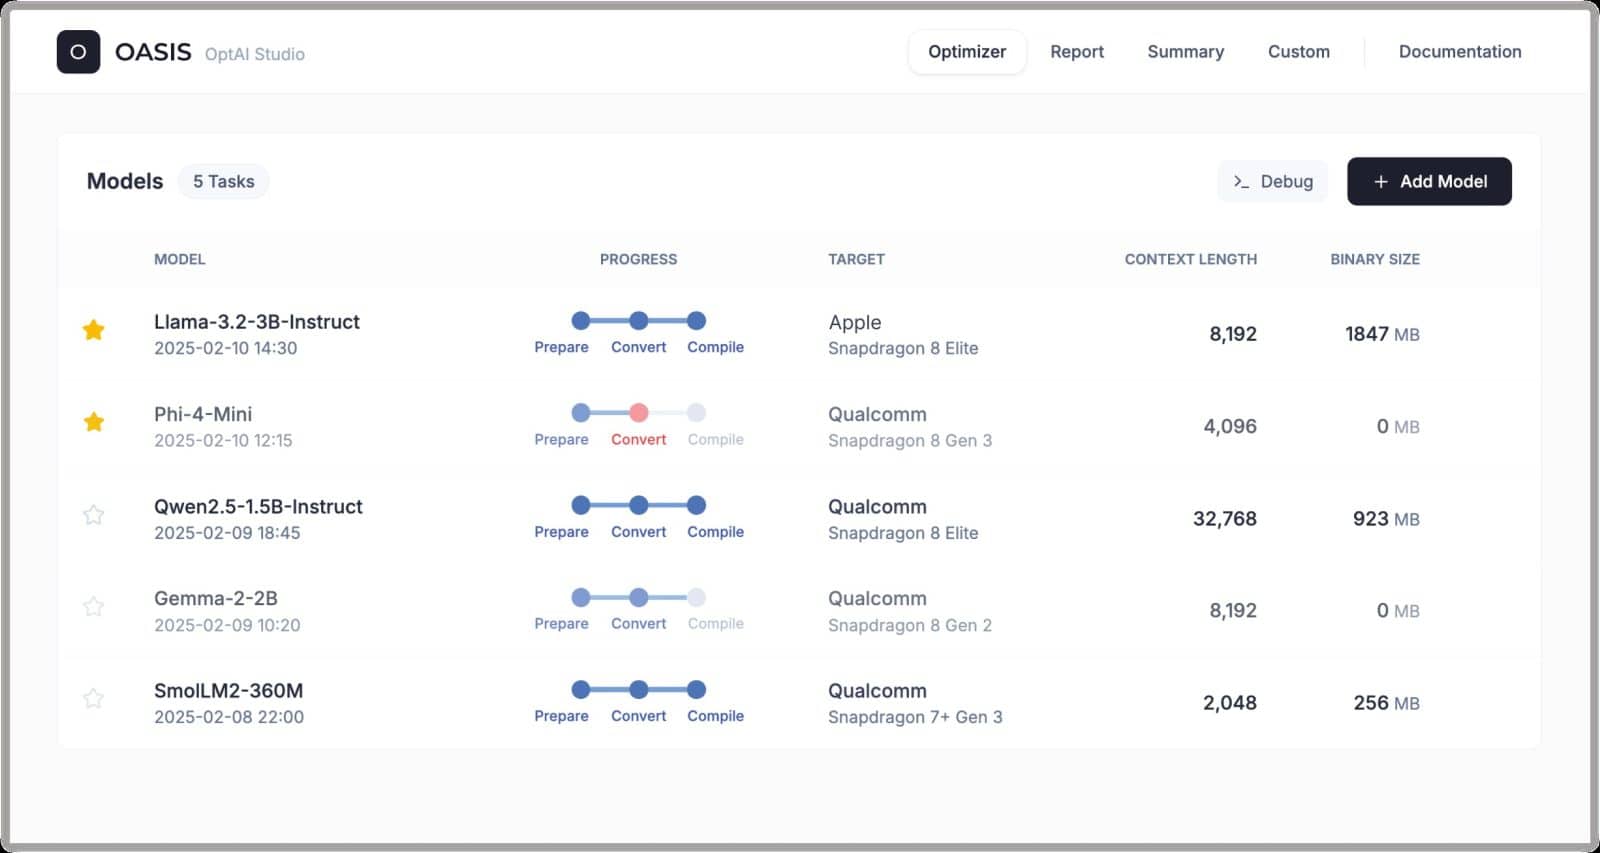Select the Optimizer tab
The height and width of the screenshot is (853, 1600).
[x=967, y=52]
